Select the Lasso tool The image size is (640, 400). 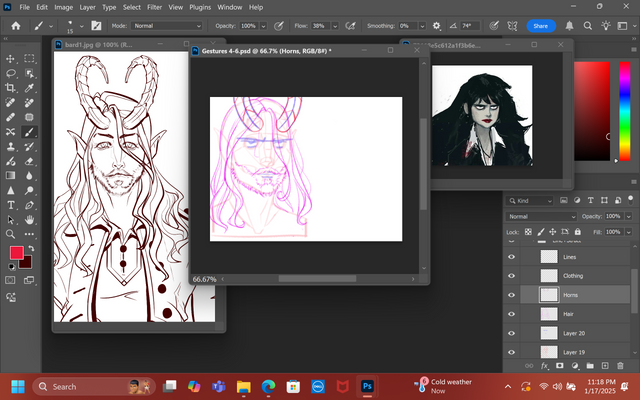click(9, 73)
